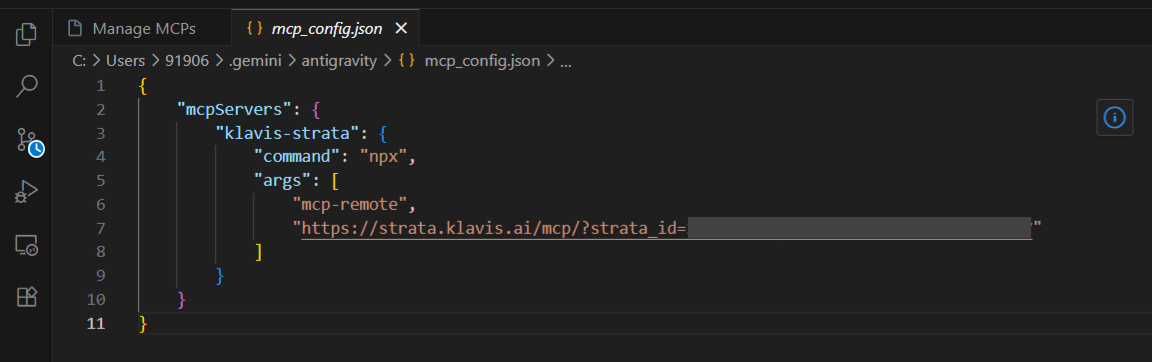The width and height of the screenshot is (1152, 362).
Task: Click the file icon on Manage MCPs tab
Action: point(74,29)
